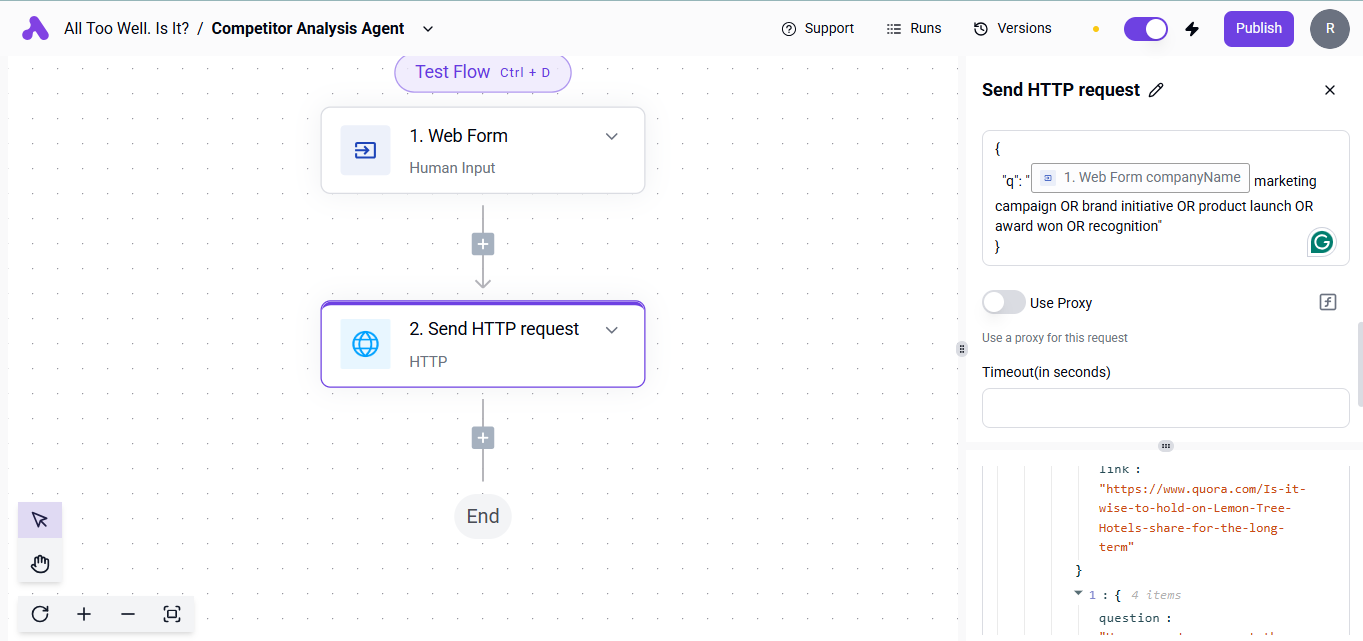Open the Runs page

coord(914,29)
